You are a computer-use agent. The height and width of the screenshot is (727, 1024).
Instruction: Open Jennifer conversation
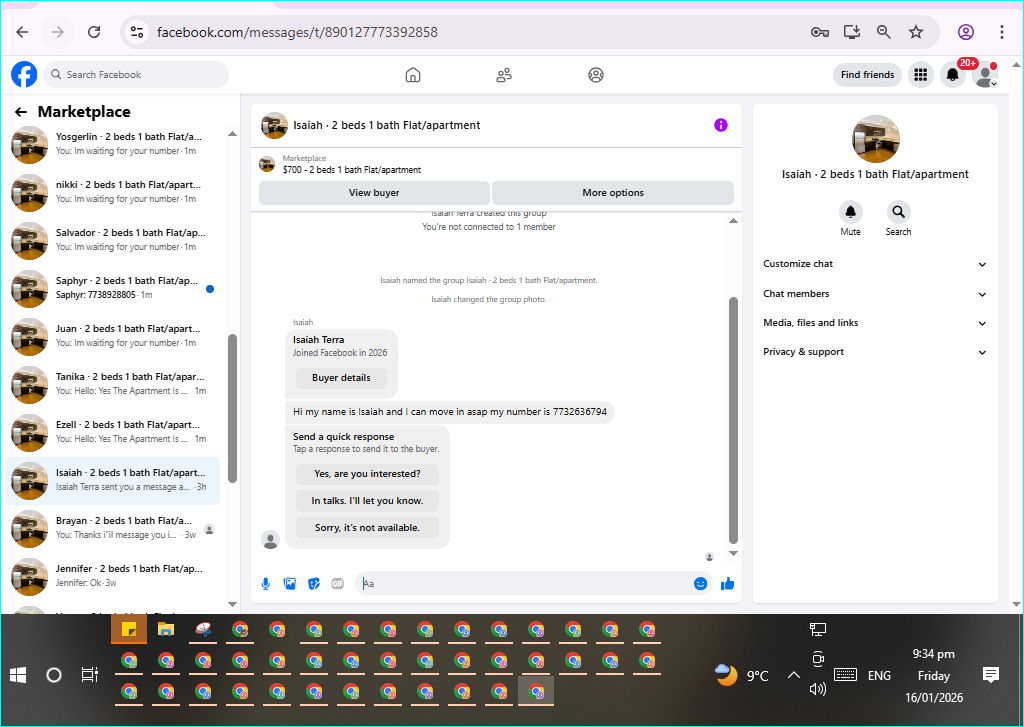[x=112, y=576]
